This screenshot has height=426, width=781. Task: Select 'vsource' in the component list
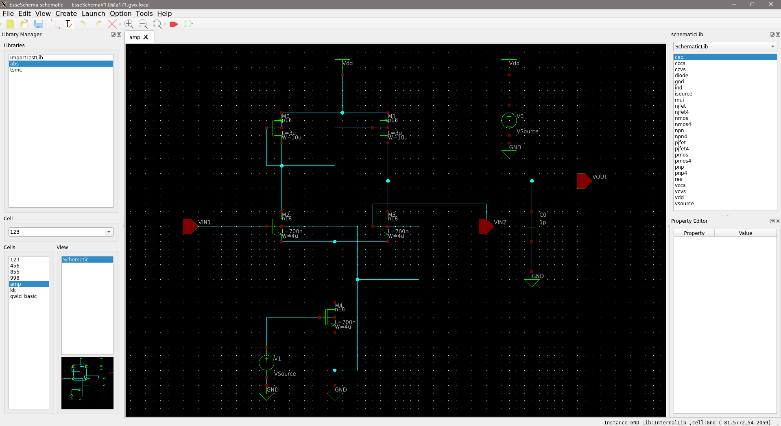point(685,203)
